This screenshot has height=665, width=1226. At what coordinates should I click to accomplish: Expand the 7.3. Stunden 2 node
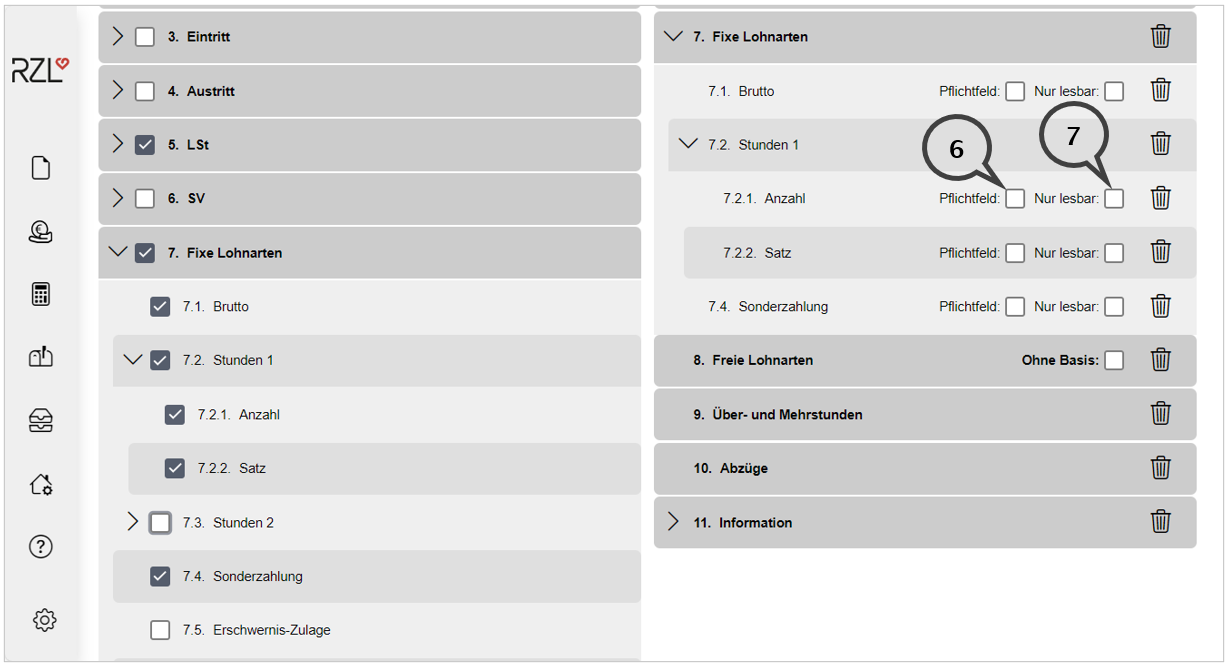[x=133, y=522]
